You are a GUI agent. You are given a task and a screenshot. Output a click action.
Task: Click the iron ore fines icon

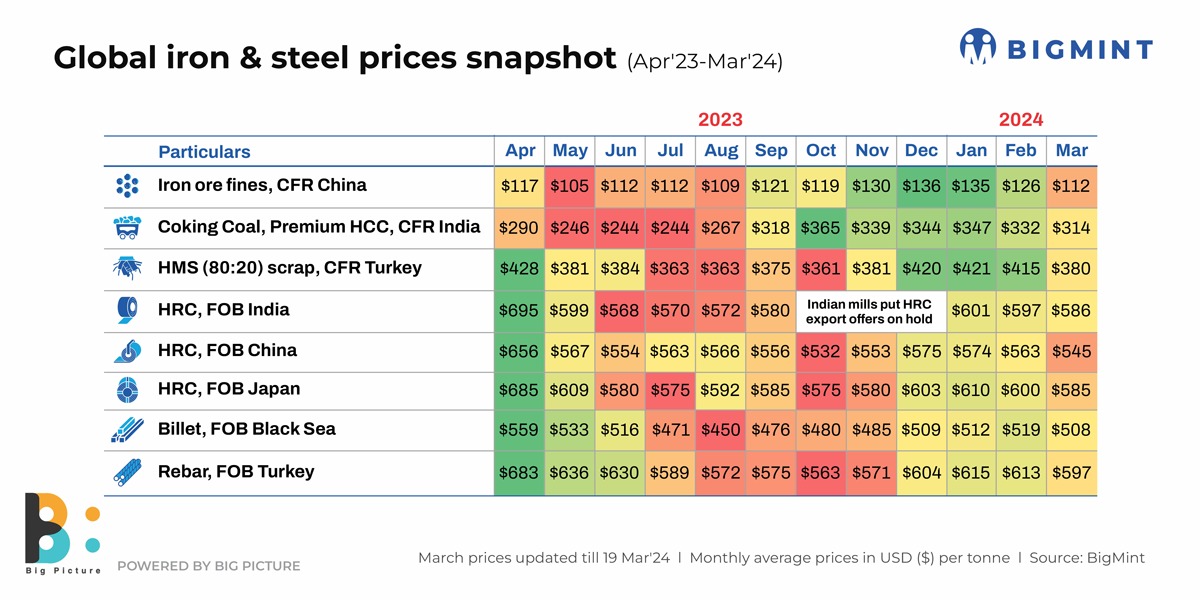(x=127, y=186)
